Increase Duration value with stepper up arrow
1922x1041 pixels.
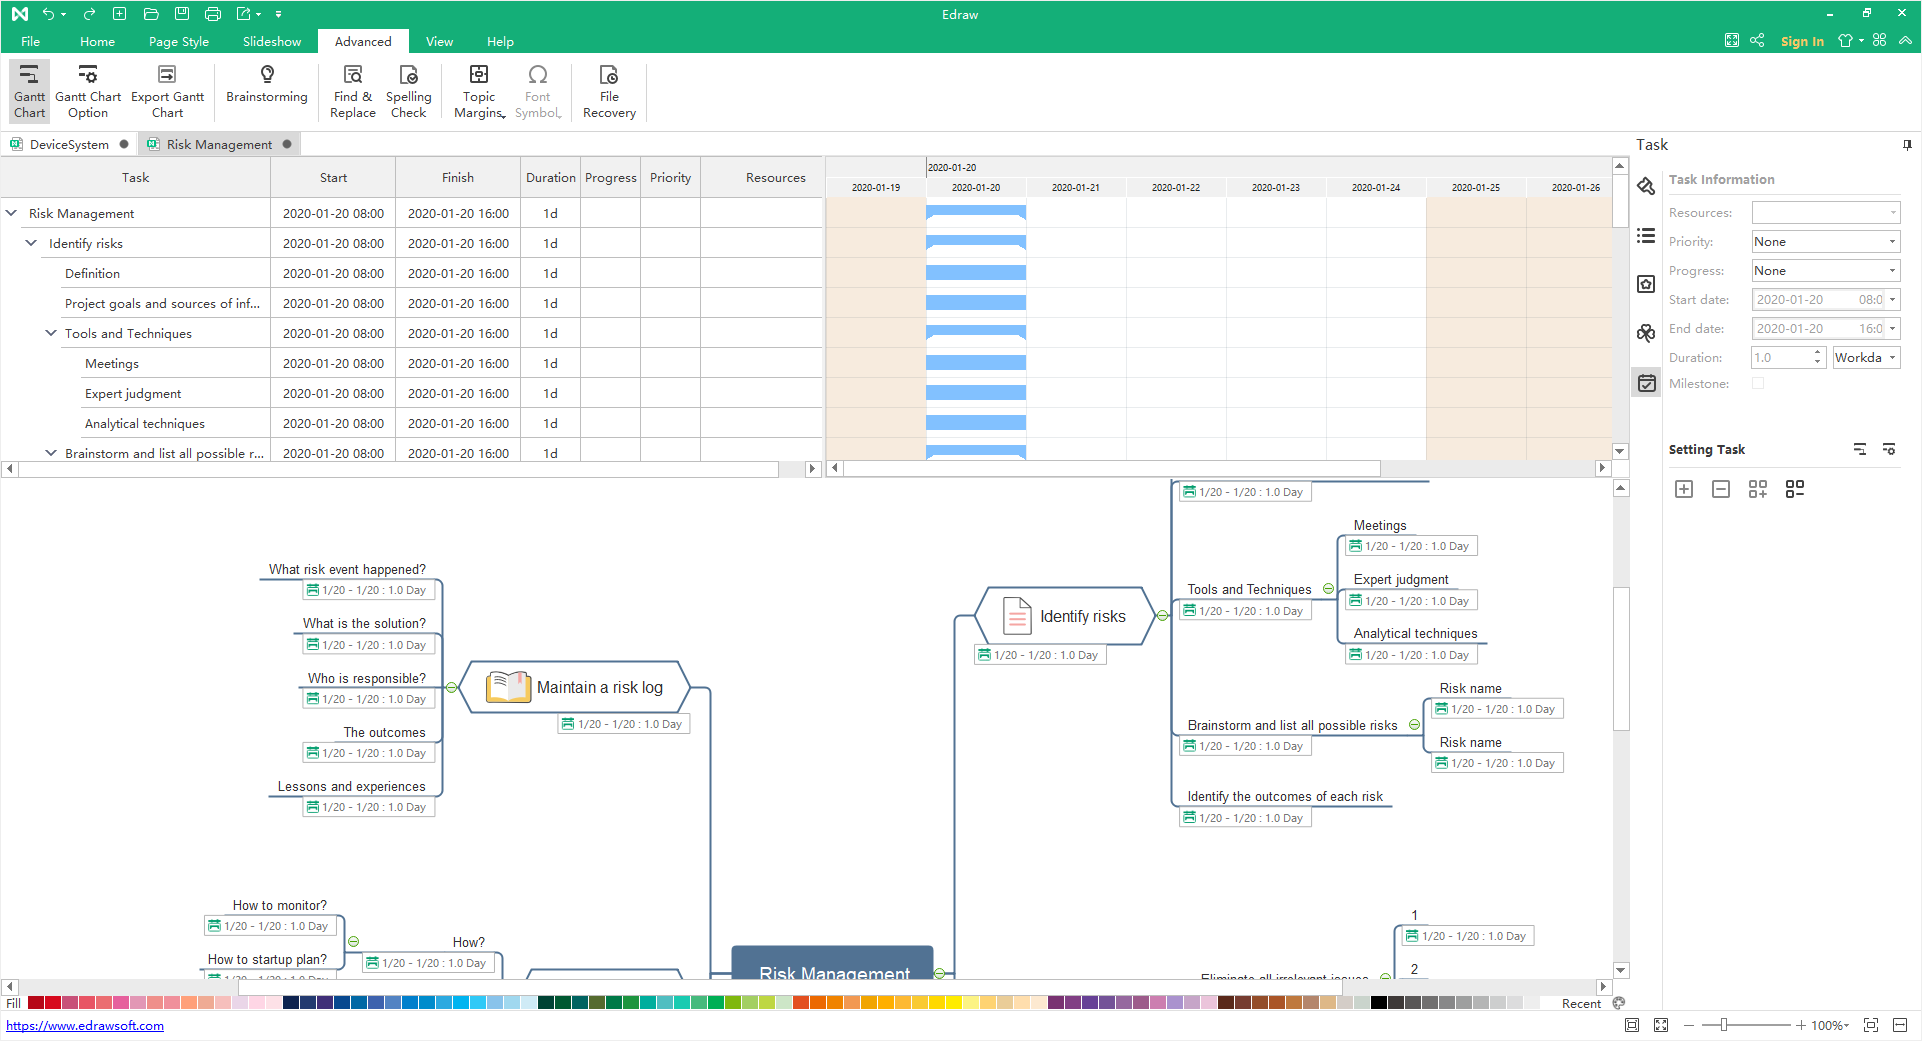pos(1817,353)
